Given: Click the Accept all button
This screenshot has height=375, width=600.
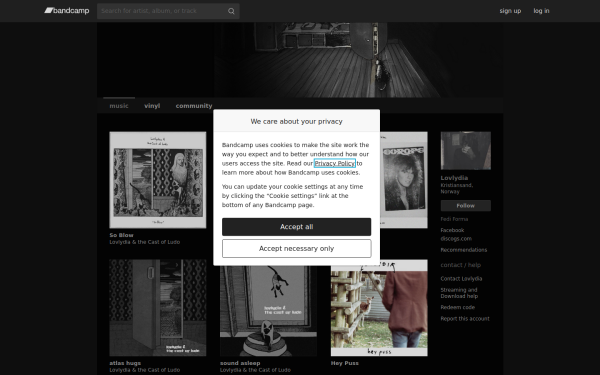Looking at the screenshot, I should [x=296, y=227].
